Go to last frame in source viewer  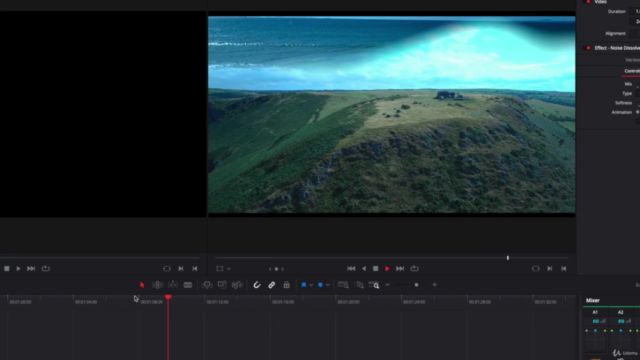[x=31, y=269]
